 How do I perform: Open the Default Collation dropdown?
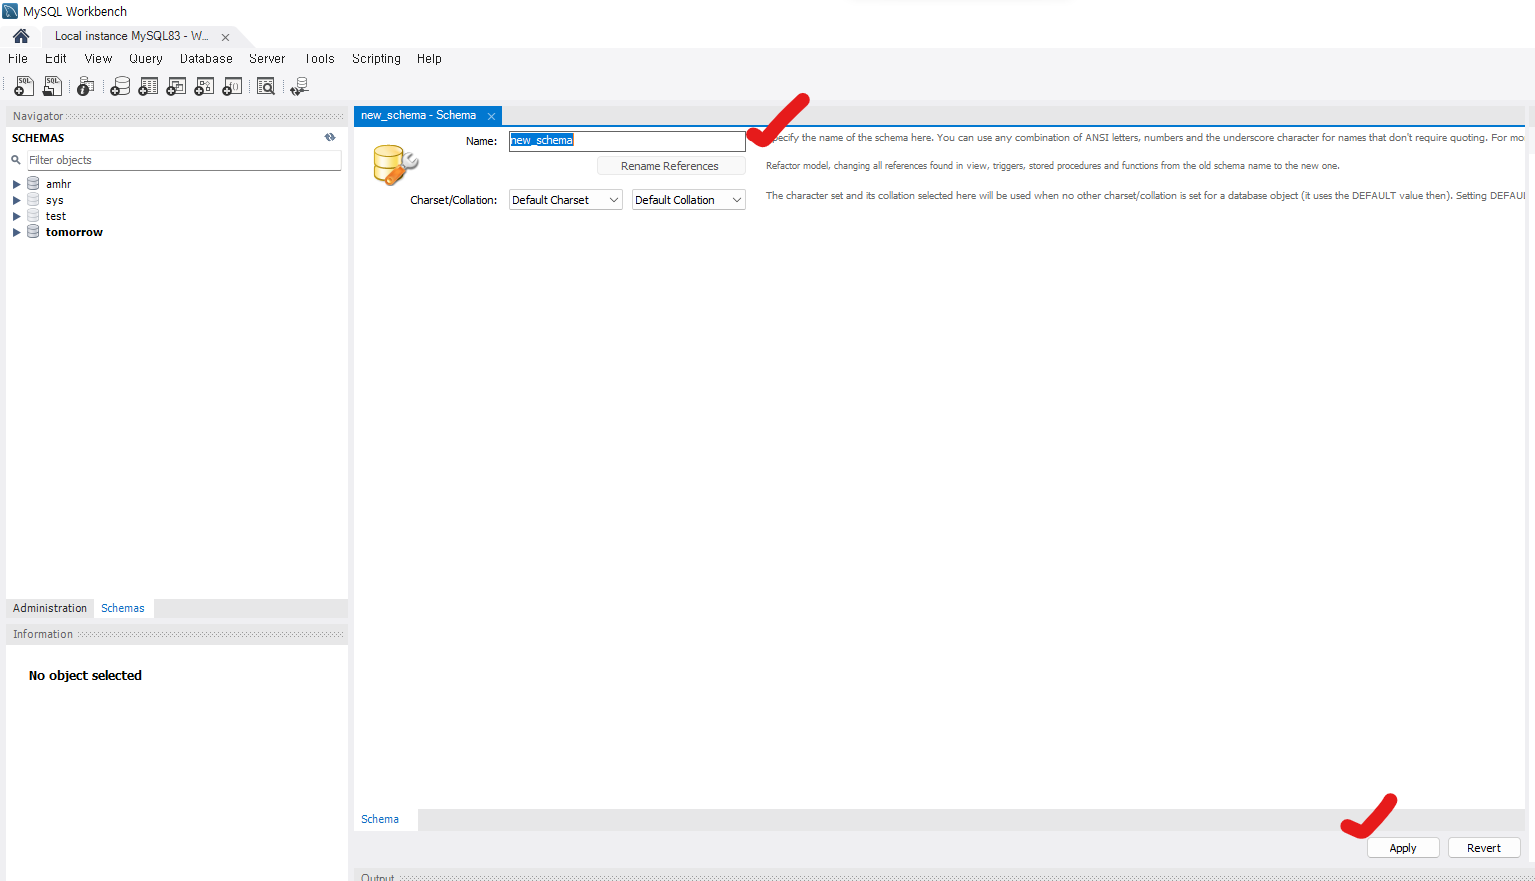(689, 200)
